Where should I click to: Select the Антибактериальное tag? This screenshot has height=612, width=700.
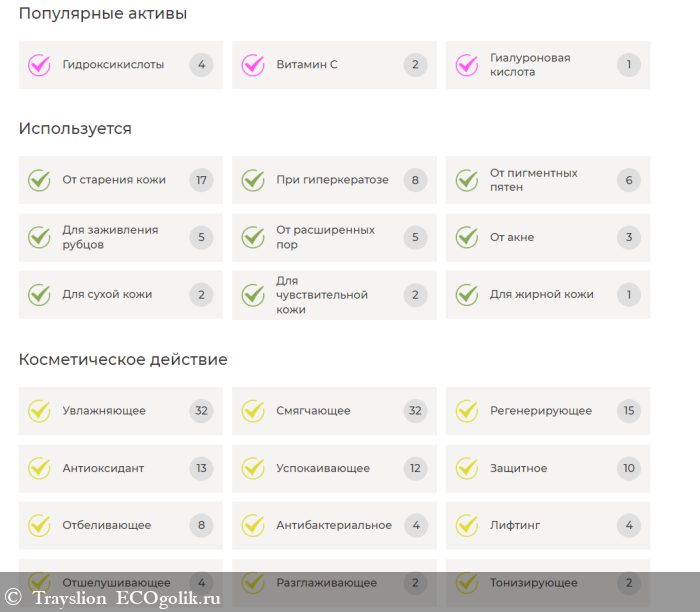tap(334, 525)
